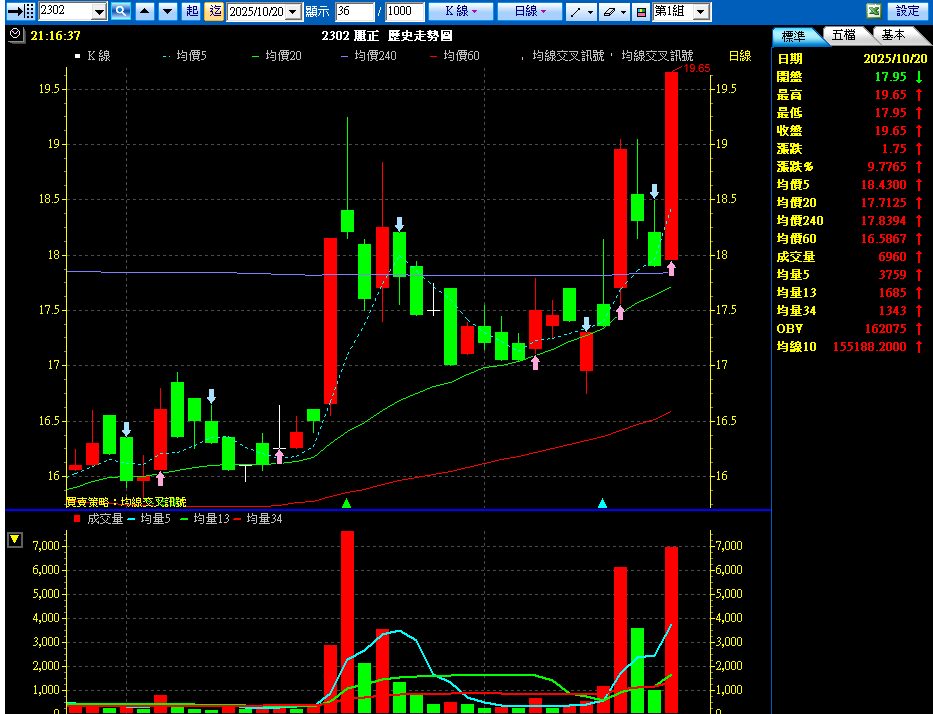Screen dimensions: 933x714
Task: Click the 均價20 legend entry
Action: 277,56
